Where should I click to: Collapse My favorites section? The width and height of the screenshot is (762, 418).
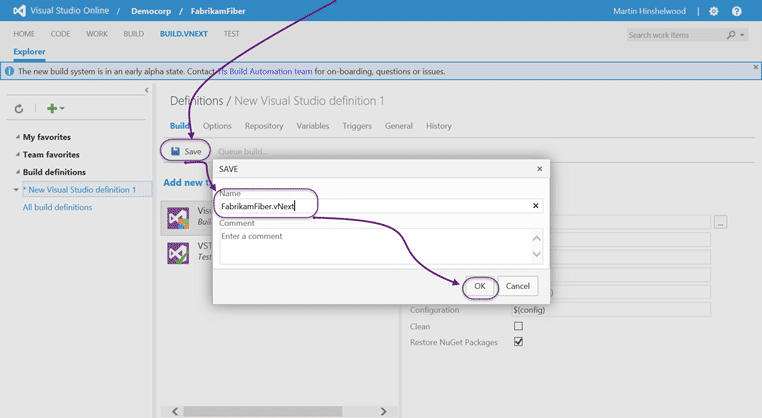tap(17, 137)
